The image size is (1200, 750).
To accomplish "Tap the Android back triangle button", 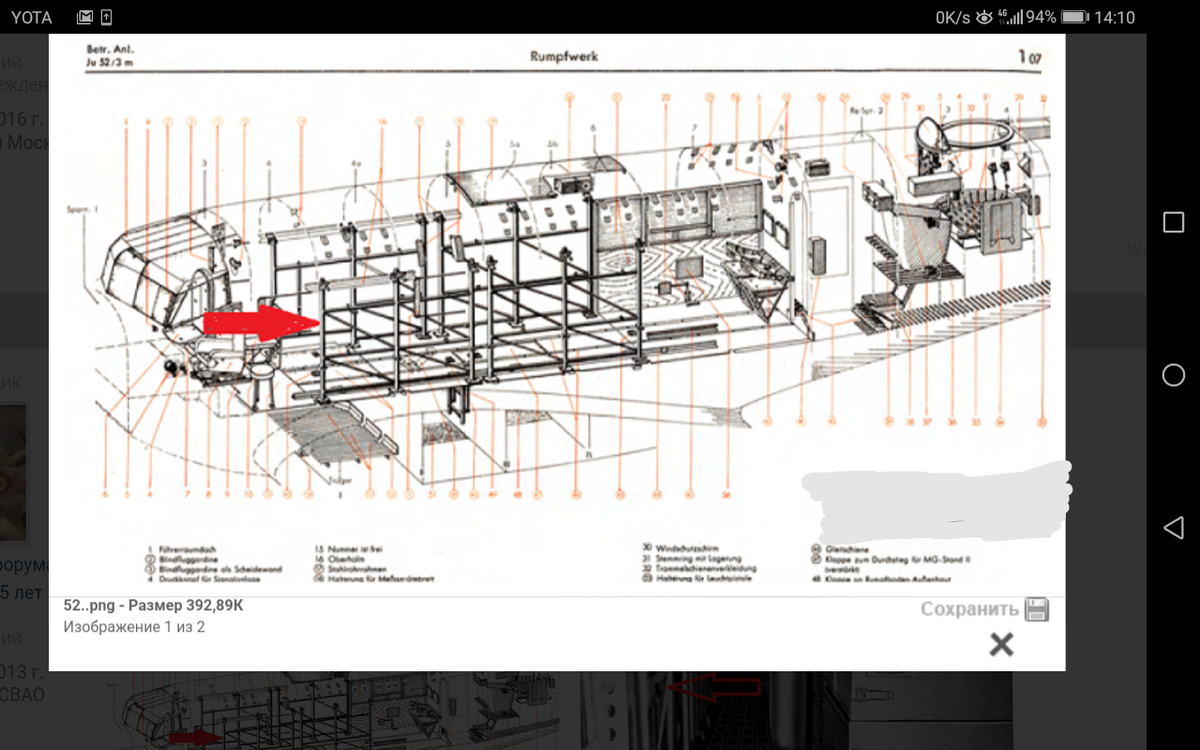I will click(1173, 528).
